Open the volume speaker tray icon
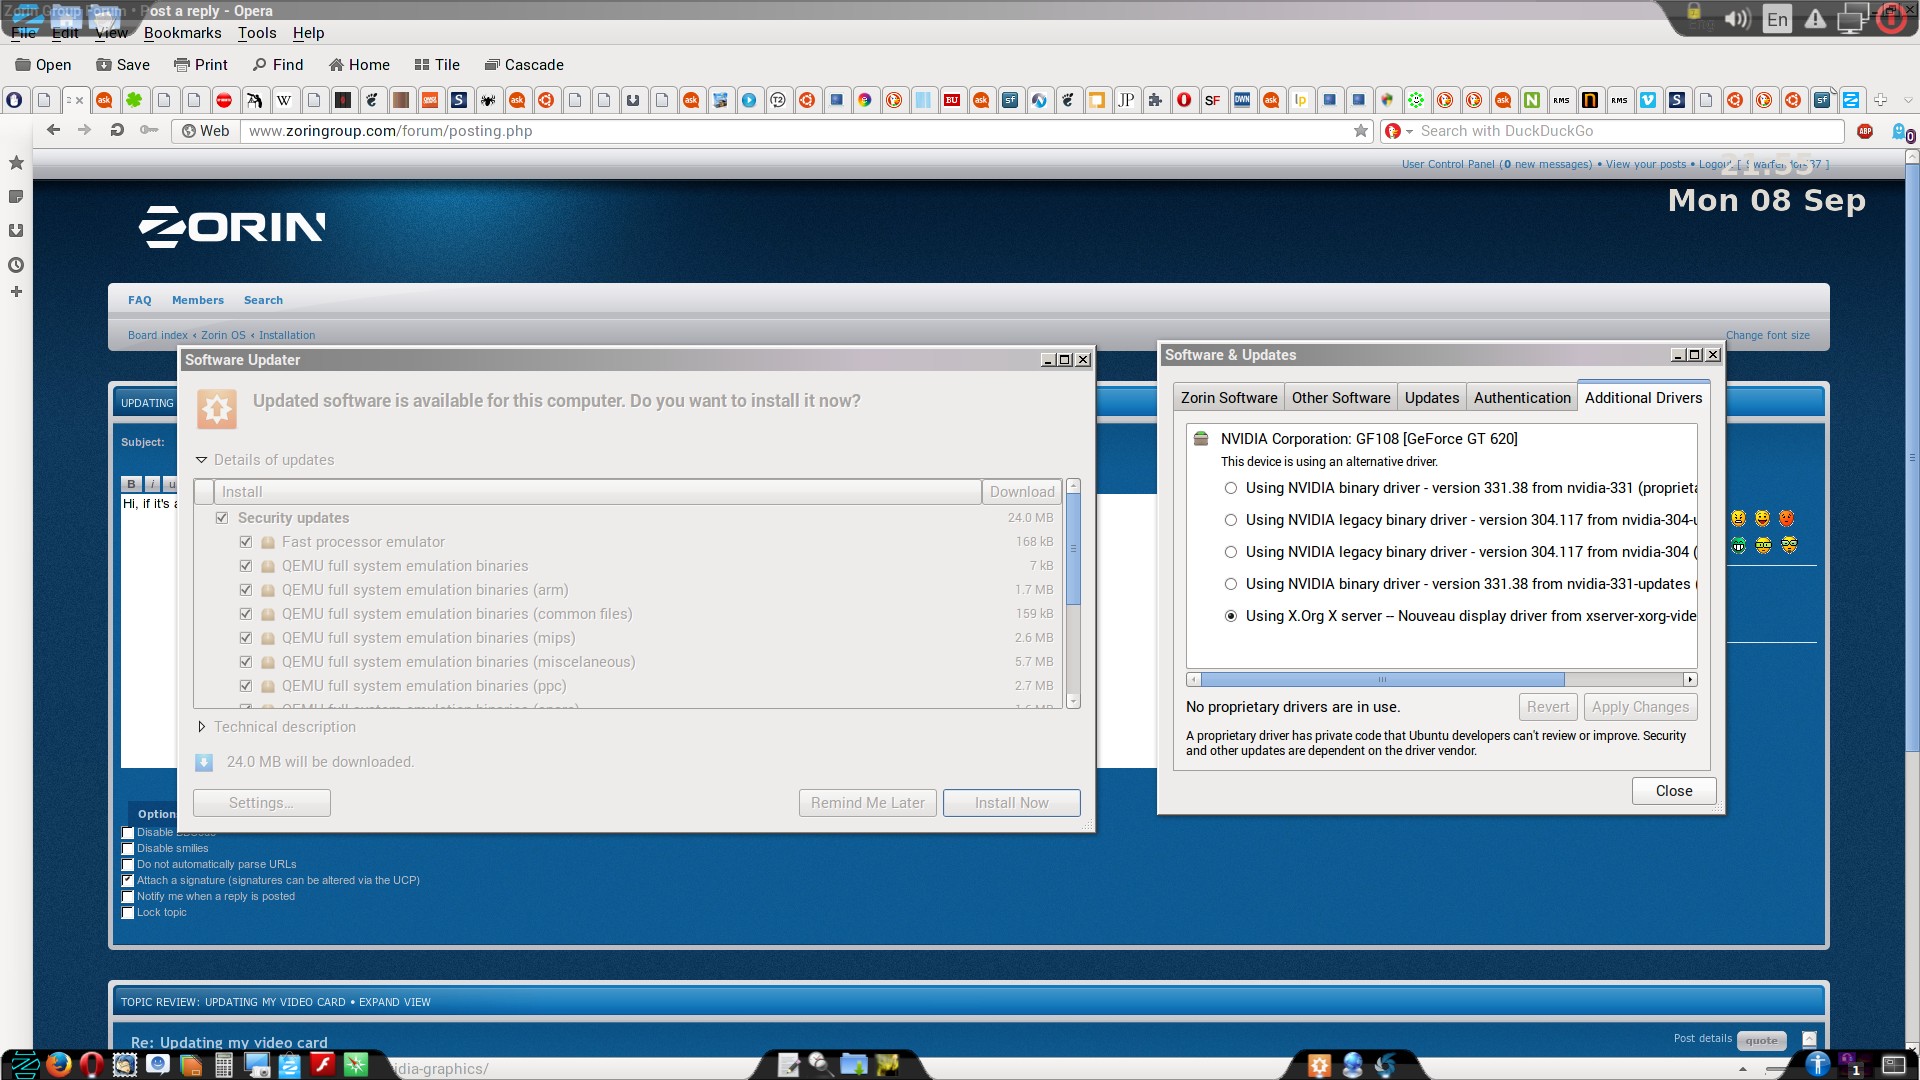This screenshot has width=1920, height=1080. pos(1738,19)
